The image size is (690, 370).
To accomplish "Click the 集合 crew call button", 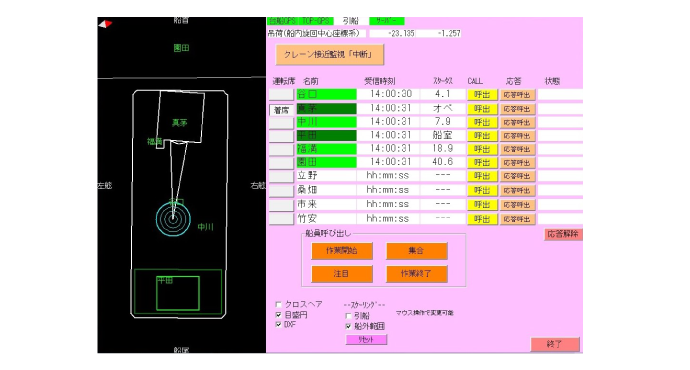I will pos(416,251).
